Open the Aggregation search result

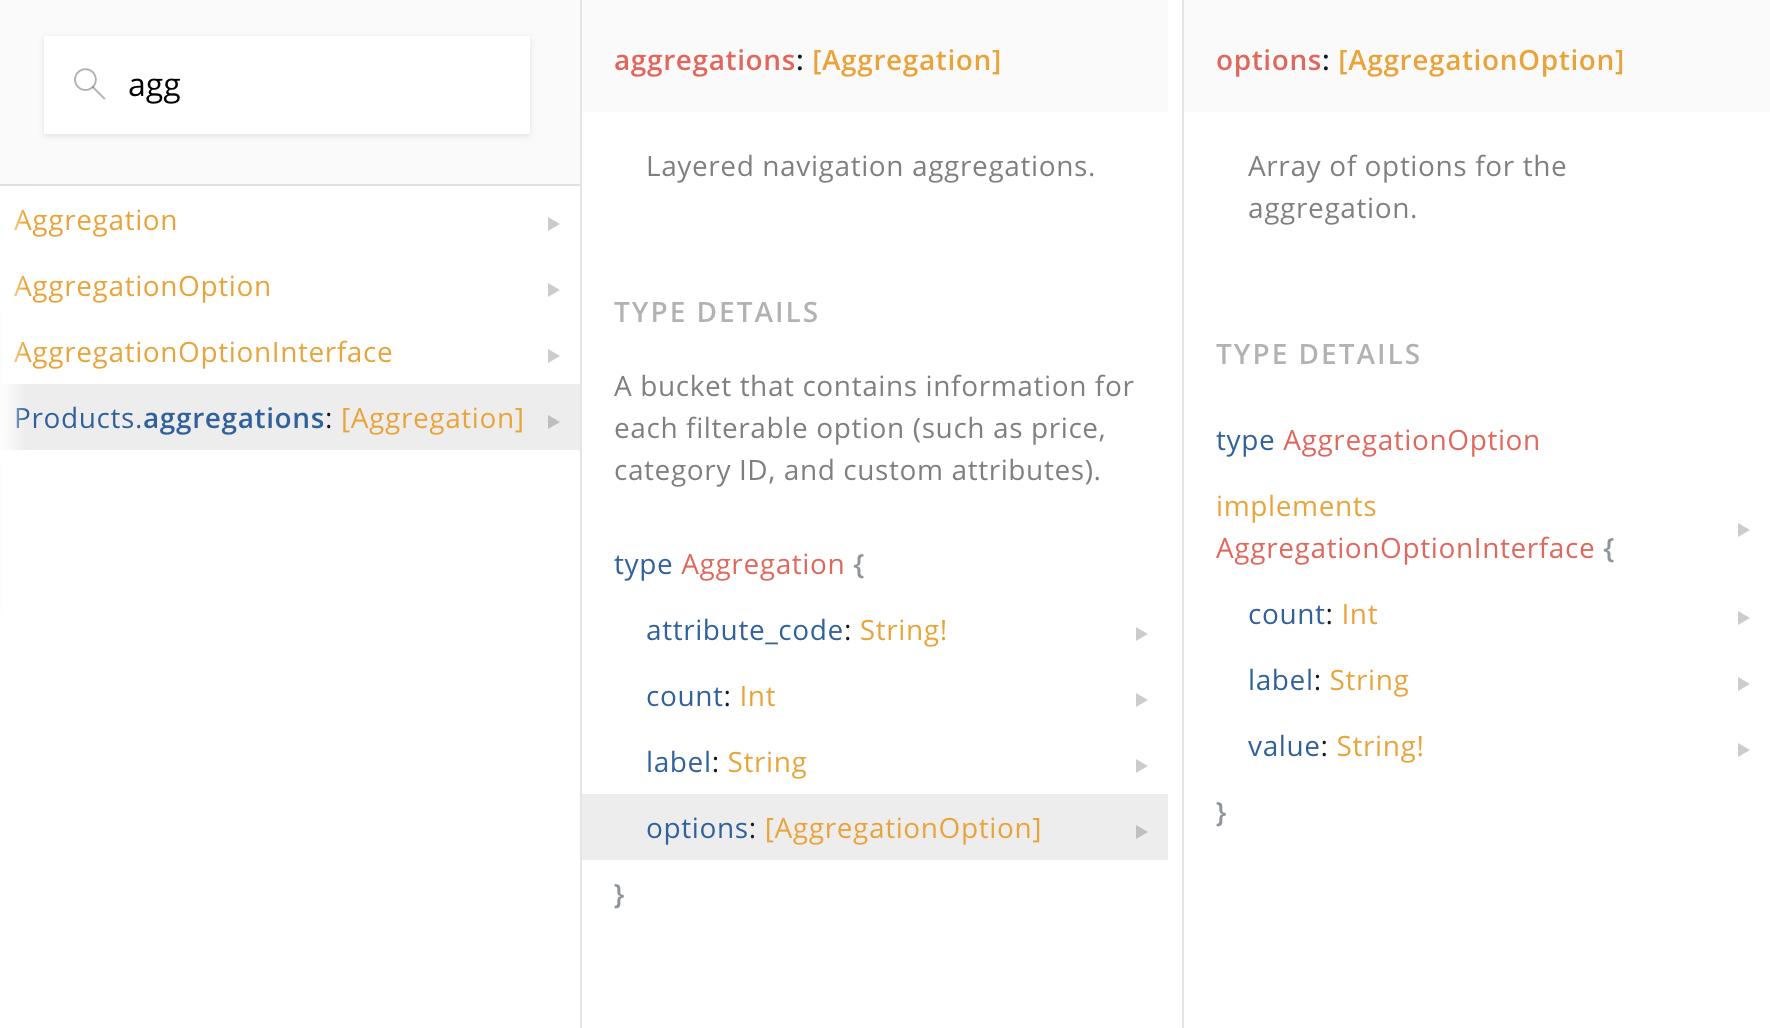[96, 221]
